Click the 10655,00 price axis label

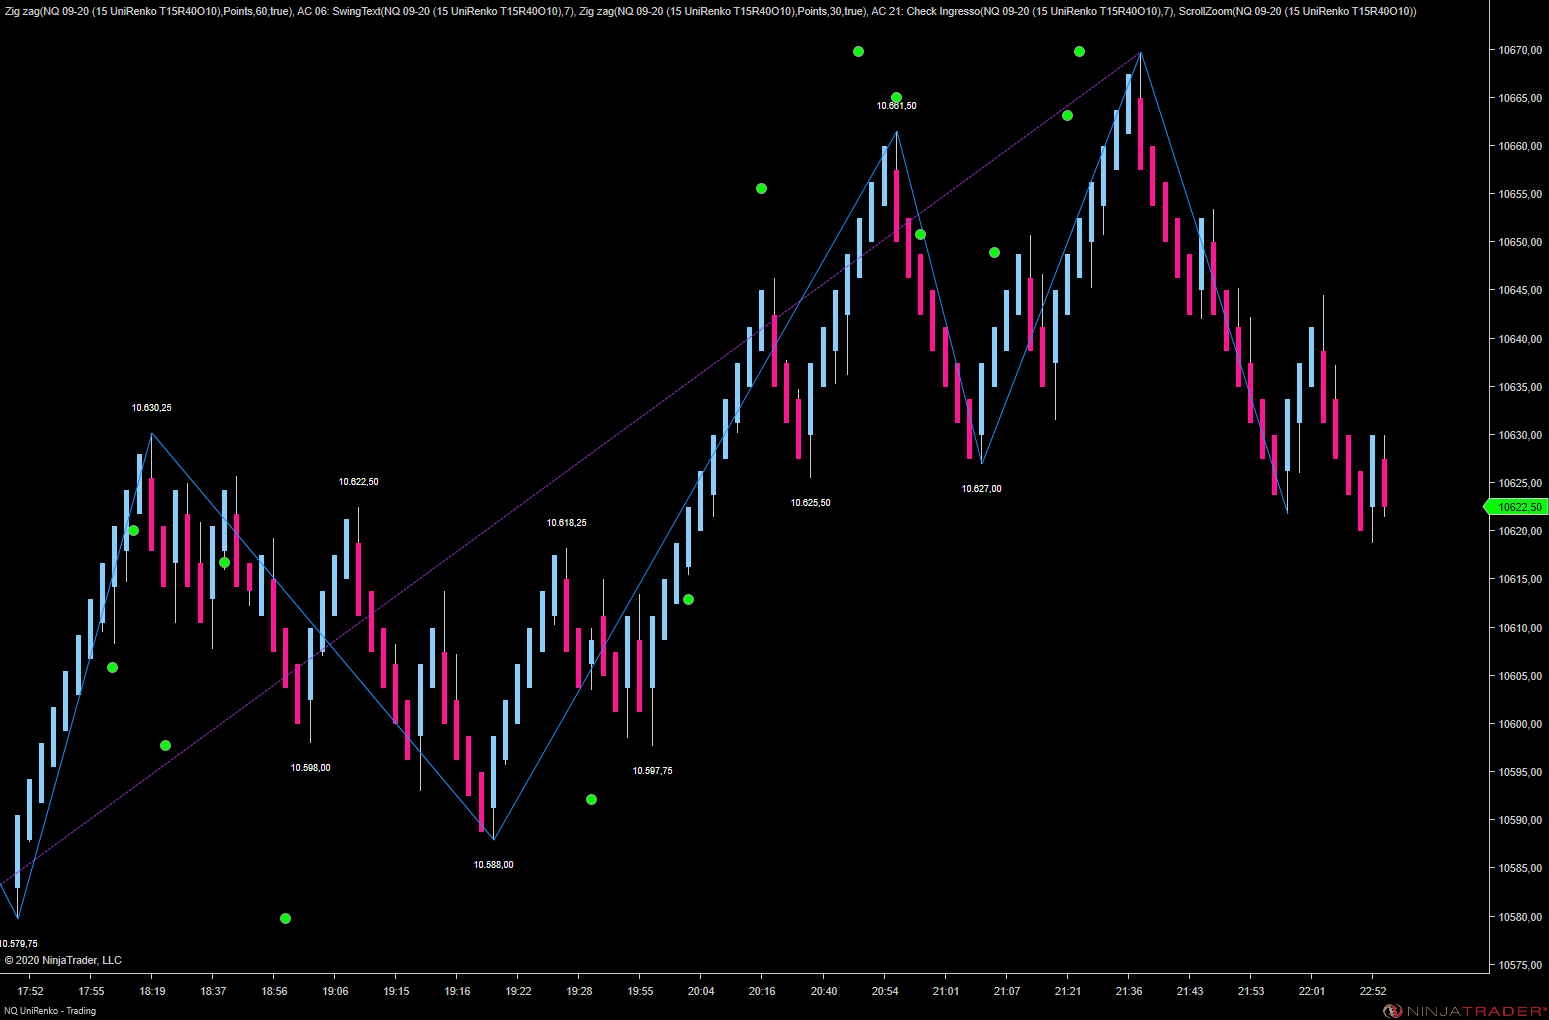[1519, 194]
